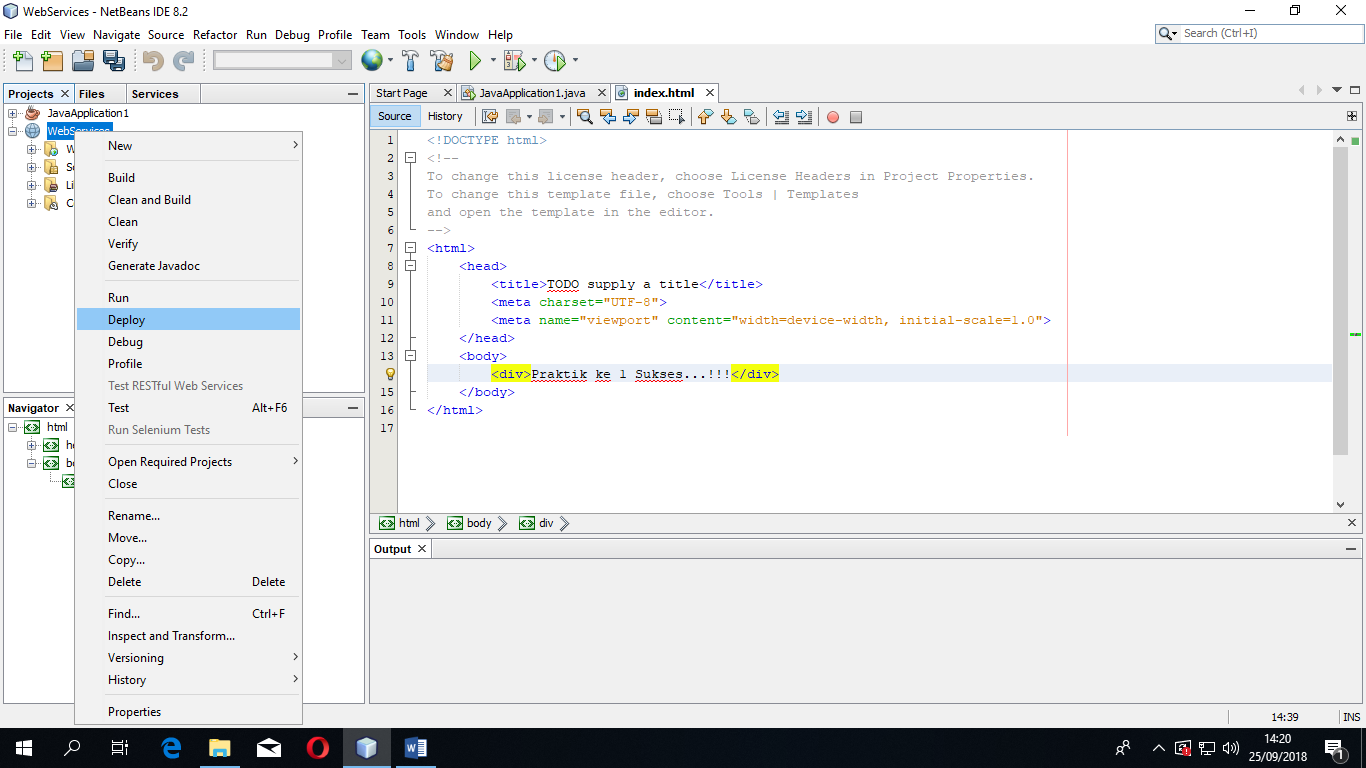
Task: Click the Search (Ctrl+I) input field
Action: coord(1266,33)
